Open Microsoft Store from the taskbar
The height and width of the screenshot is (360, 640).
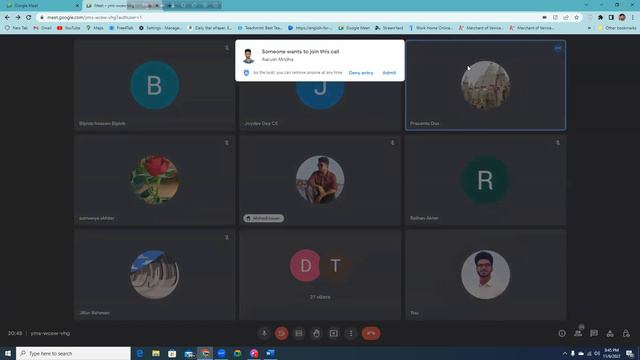click(172, 353)
